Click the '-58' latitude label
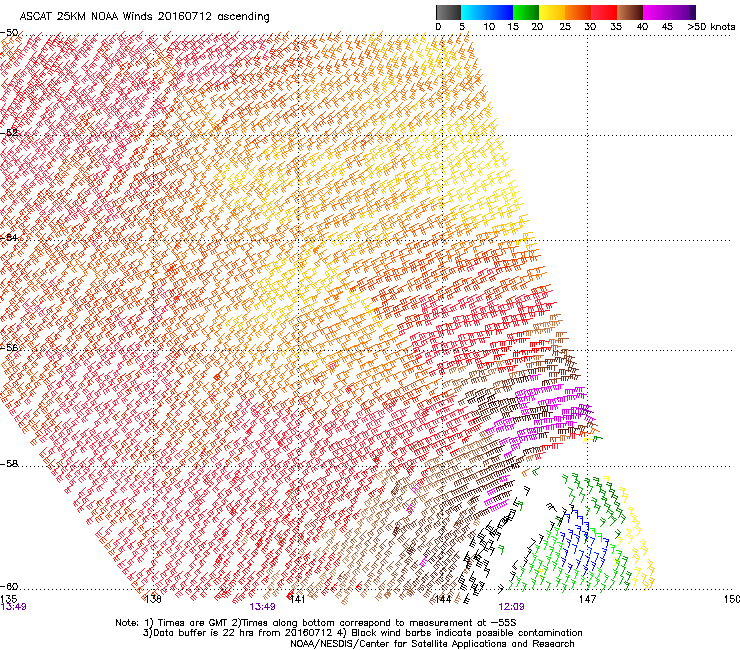740x650 pixels. click(9, 464)
